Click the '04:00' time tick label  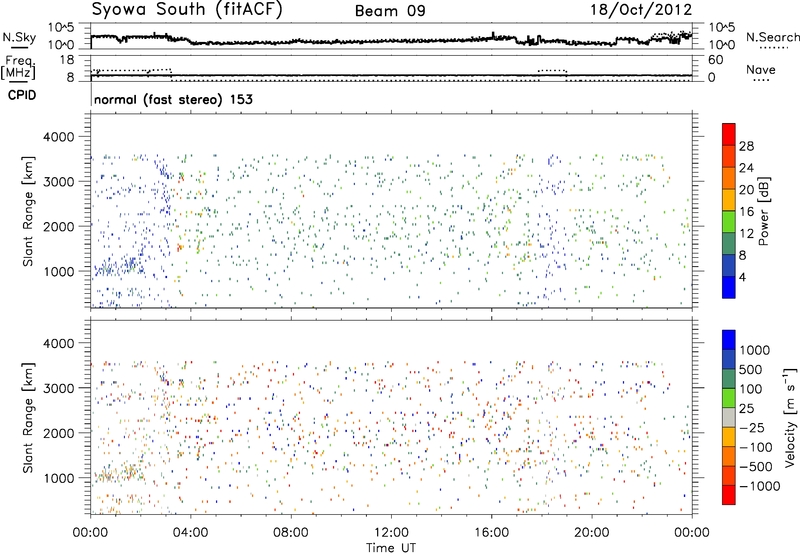click(190, 533)
